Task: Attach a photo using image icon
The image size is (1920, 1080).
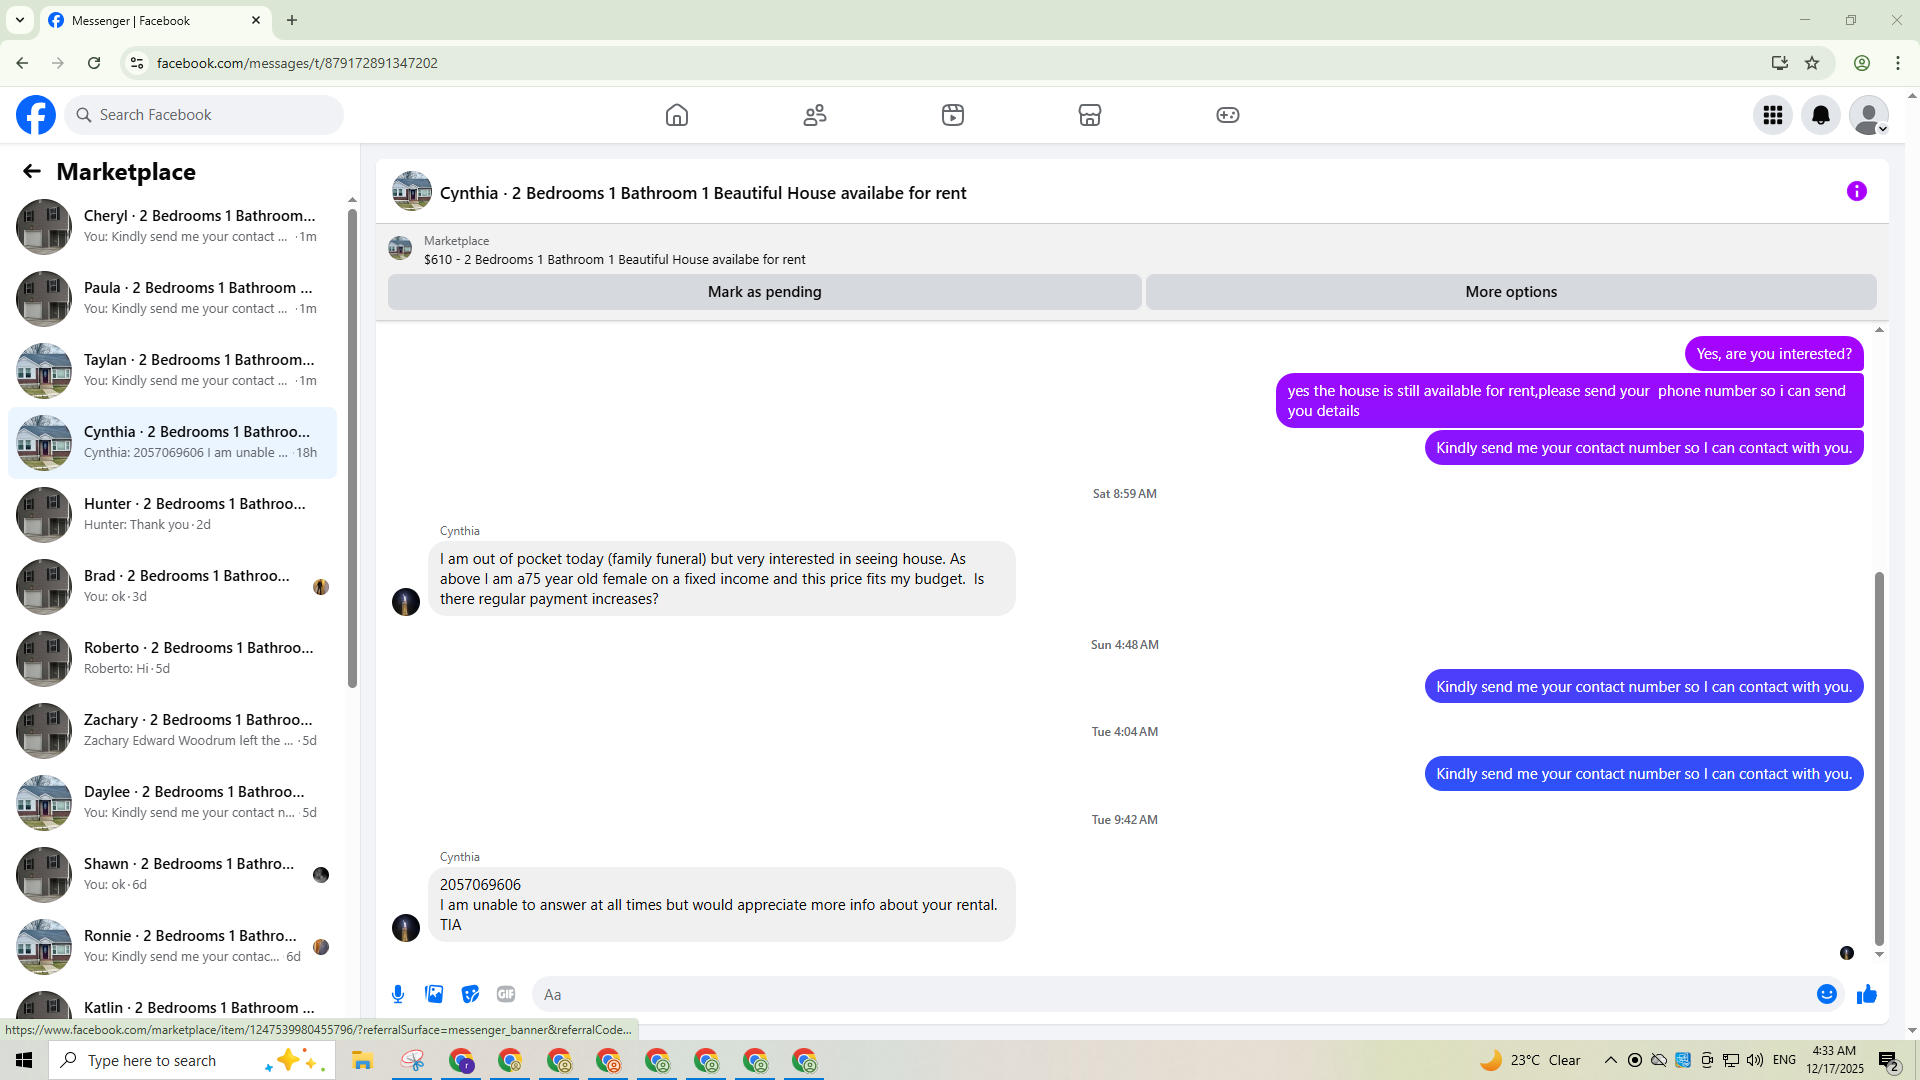Action: (x=434, y=994)
